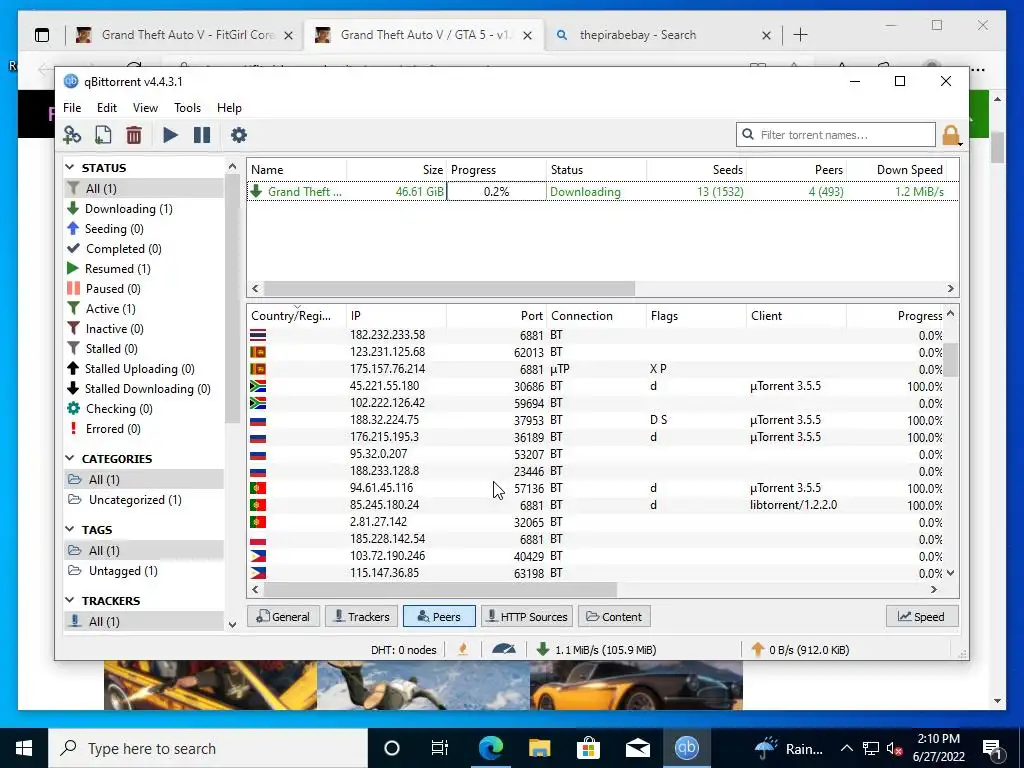Click the connection status flame icon in status bar
1024x768 pixels.
(x=463, y=649)
